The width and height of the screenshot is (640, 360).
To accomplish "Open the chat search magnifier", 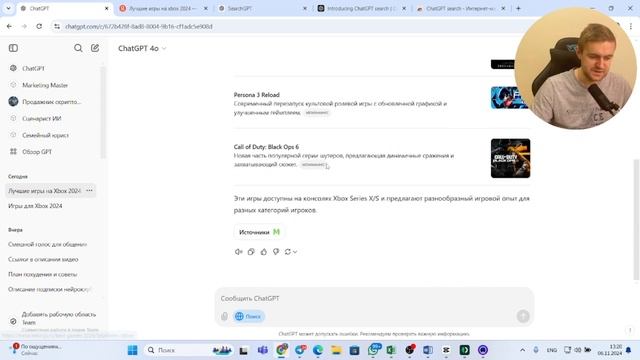I will (78, 48).
